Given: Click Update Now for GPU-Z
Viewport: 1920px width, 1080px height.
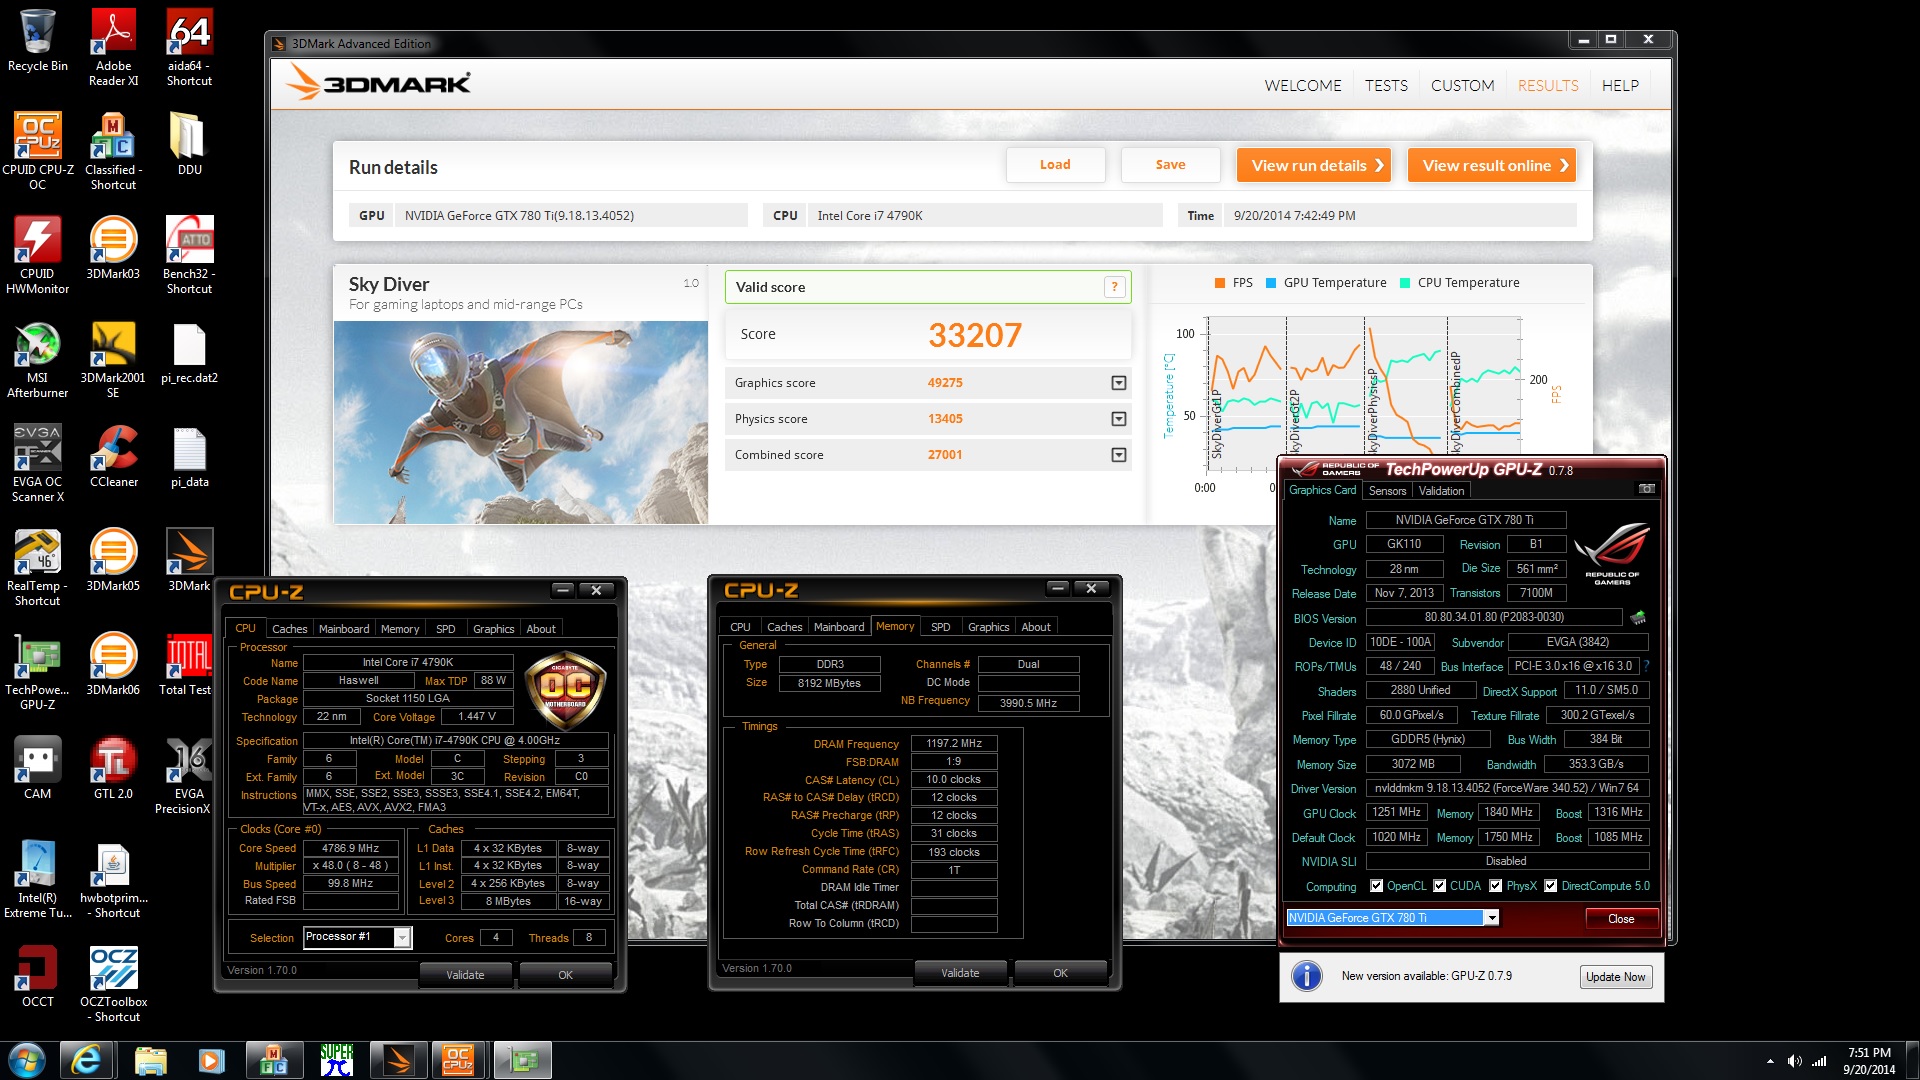Looking at the screenshot, I should (x=1615, y=977).
